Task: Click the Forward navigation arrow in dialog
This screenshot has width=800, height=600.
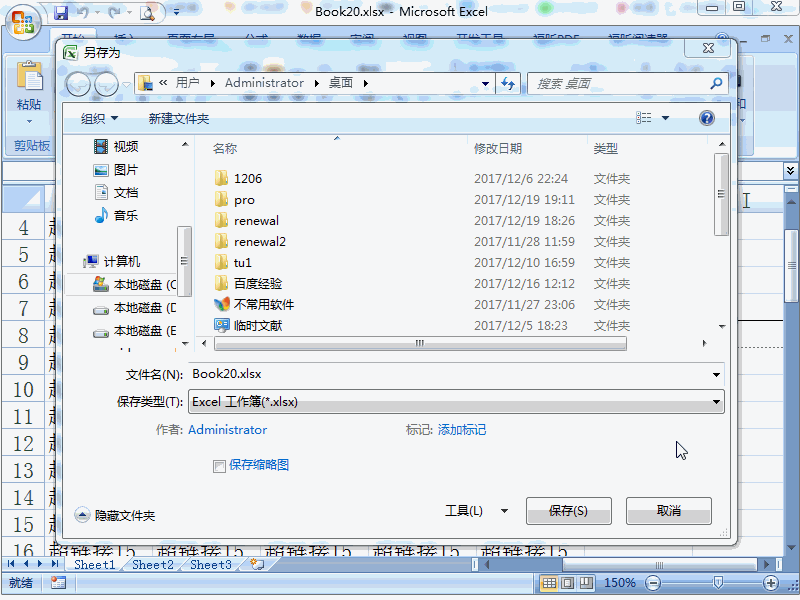Action: 107,84
